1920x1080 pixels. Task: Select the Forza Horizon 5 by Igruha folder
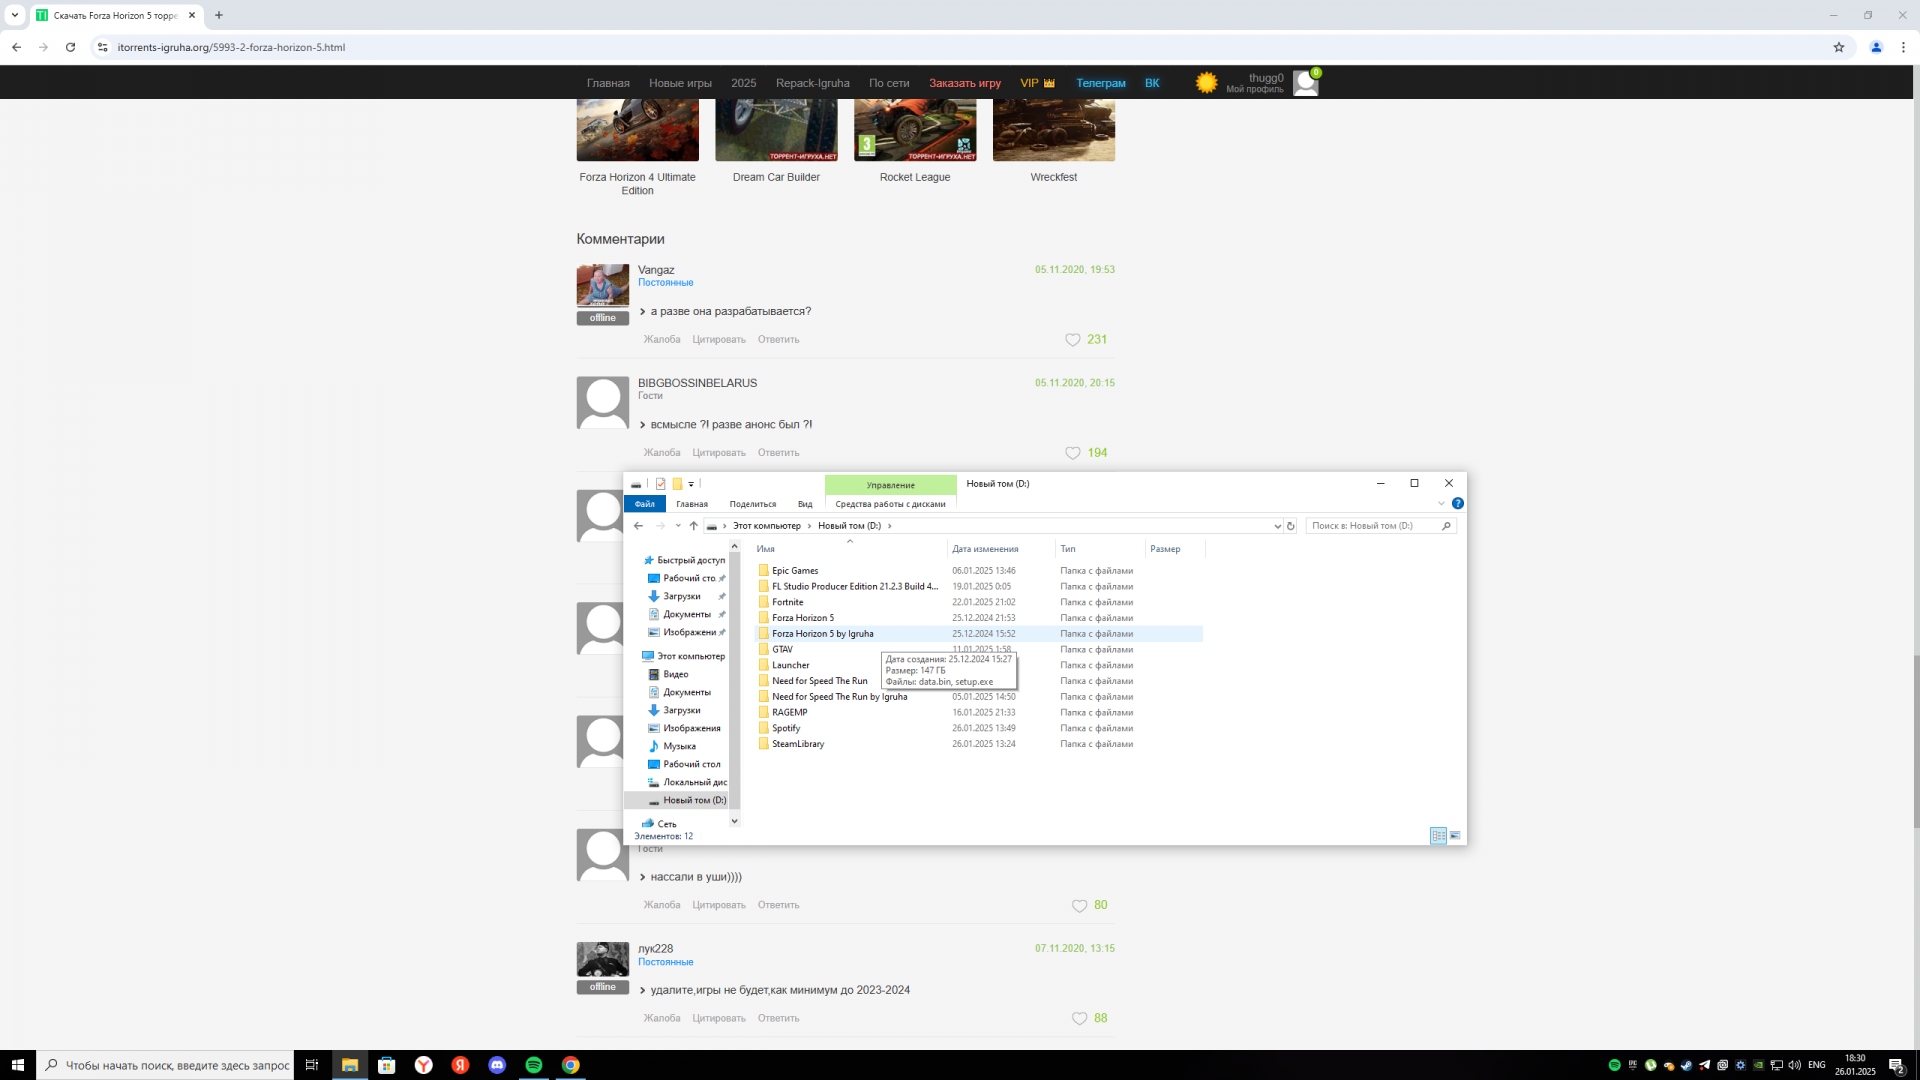(x=822, y=634)
